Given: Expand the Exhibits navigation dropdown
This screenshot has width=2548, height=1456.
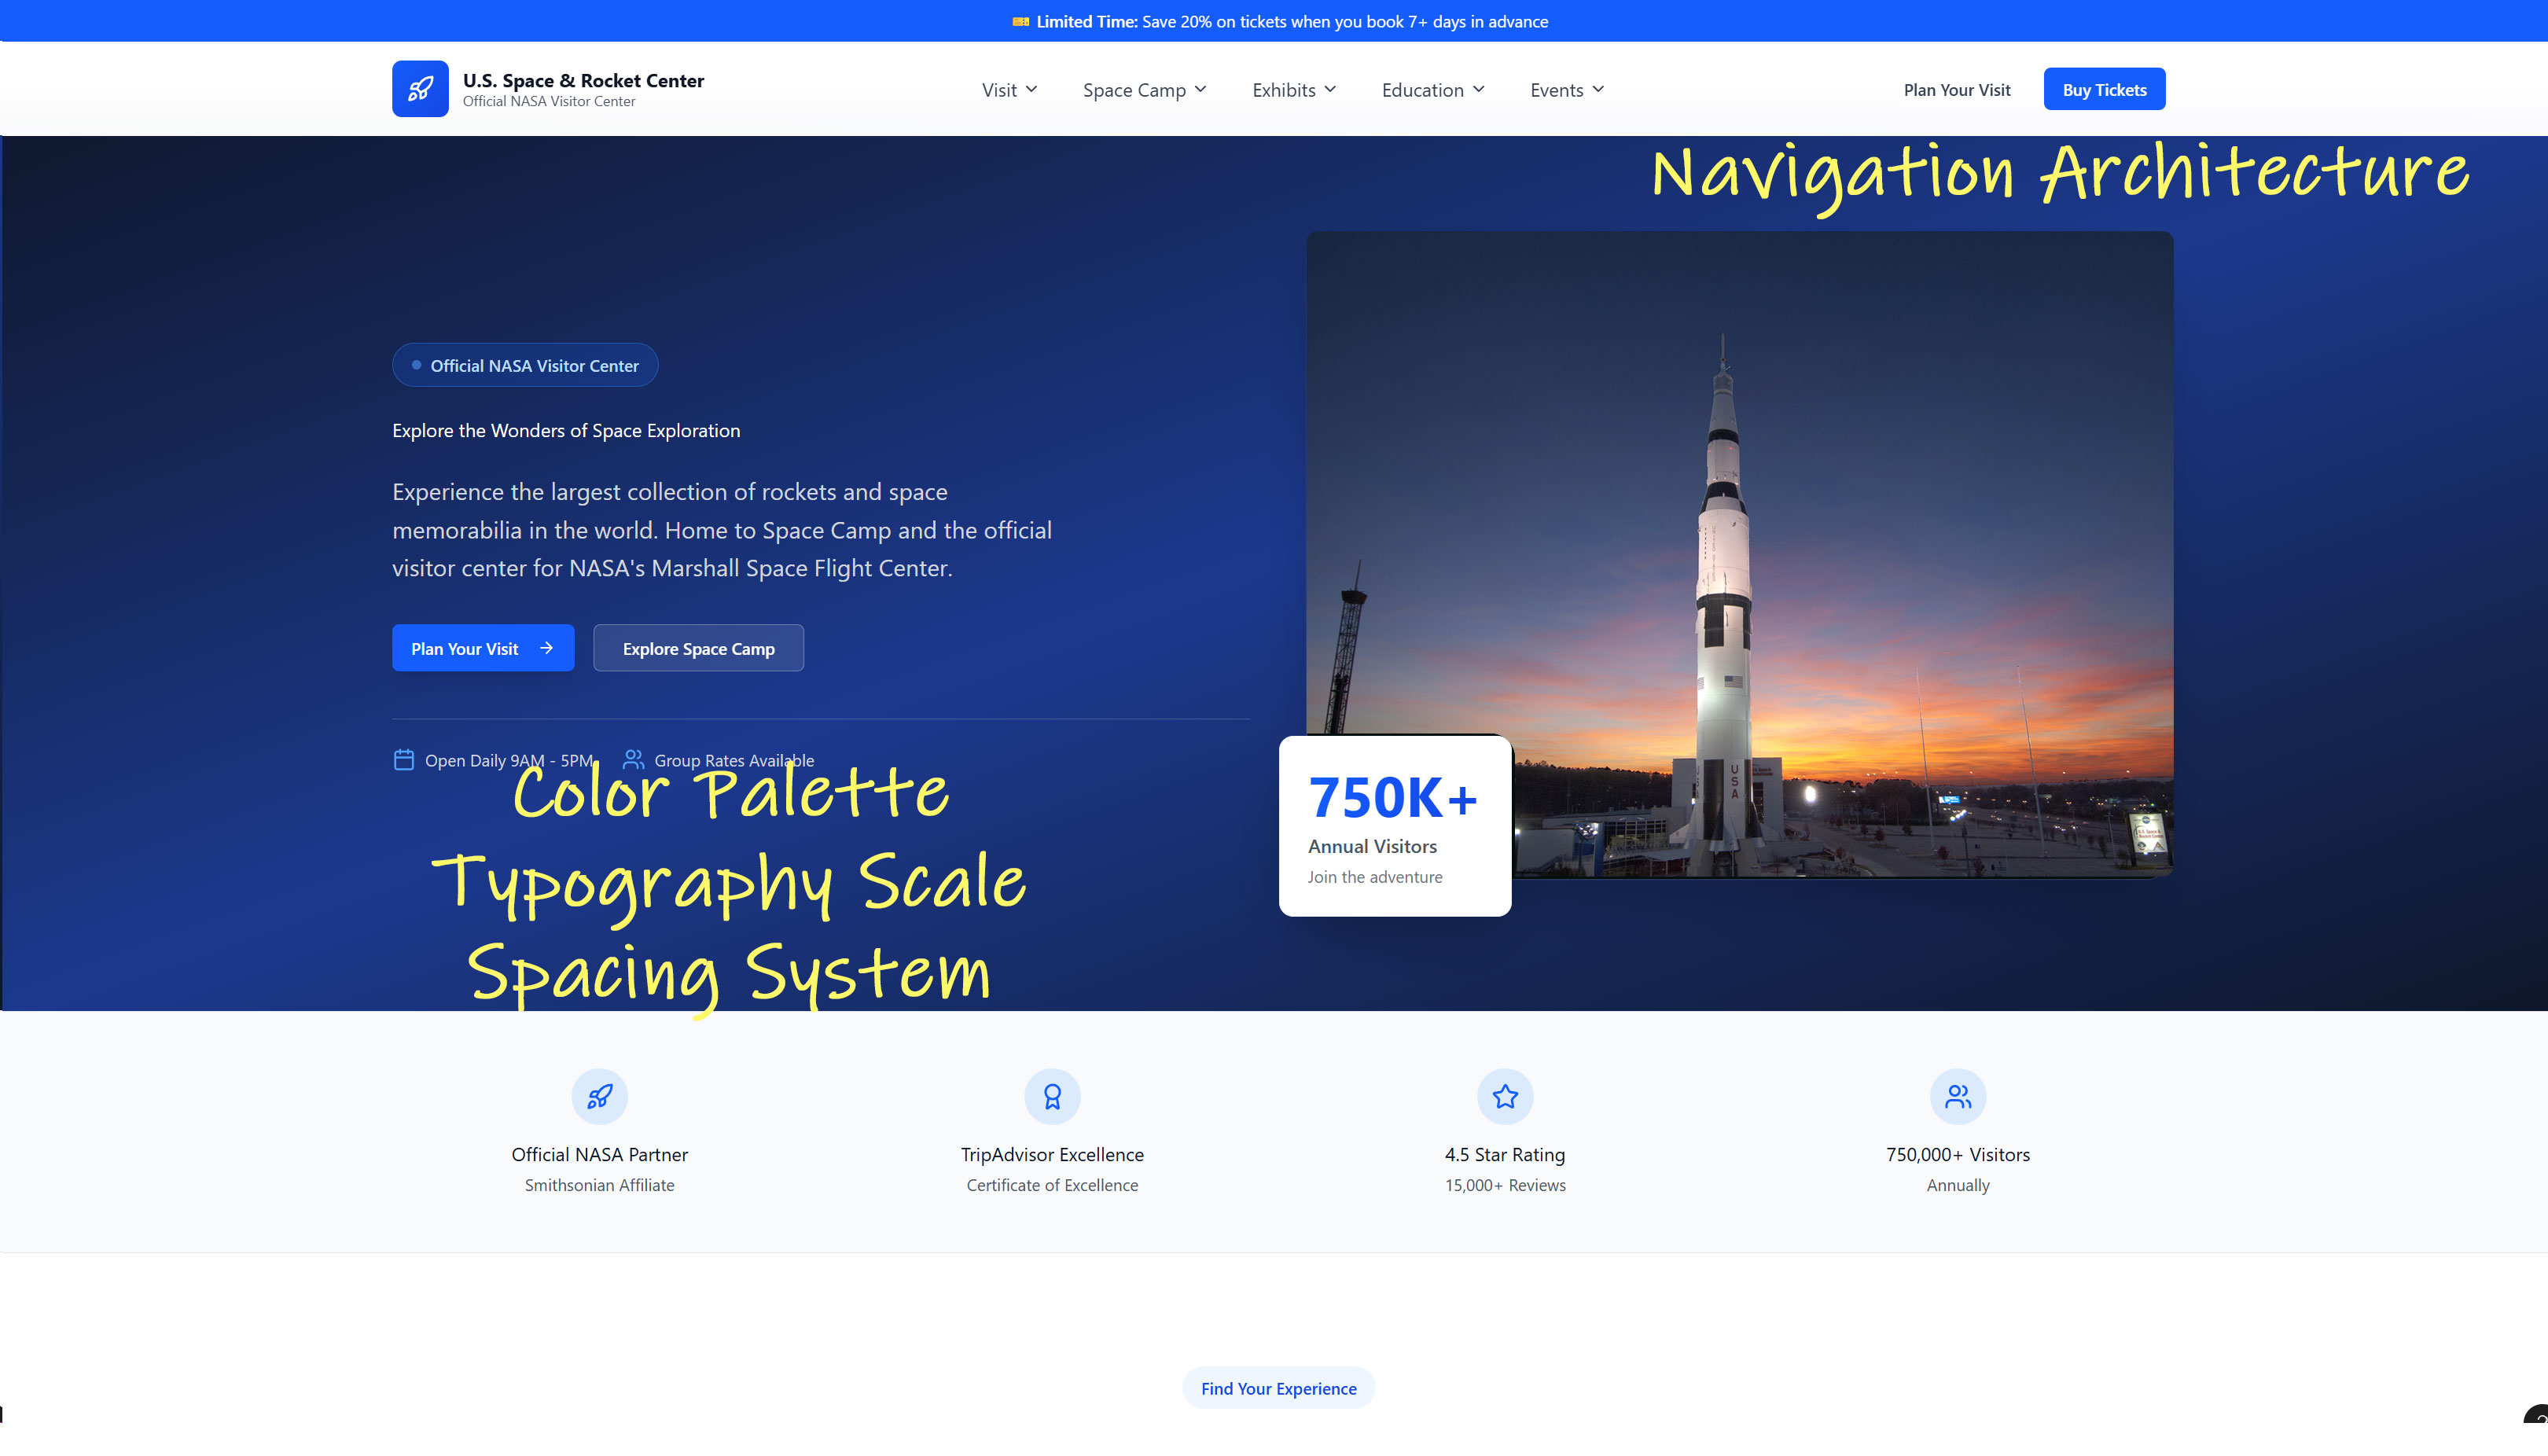Looking at the screenshot, I should (x=1294, y=90).
